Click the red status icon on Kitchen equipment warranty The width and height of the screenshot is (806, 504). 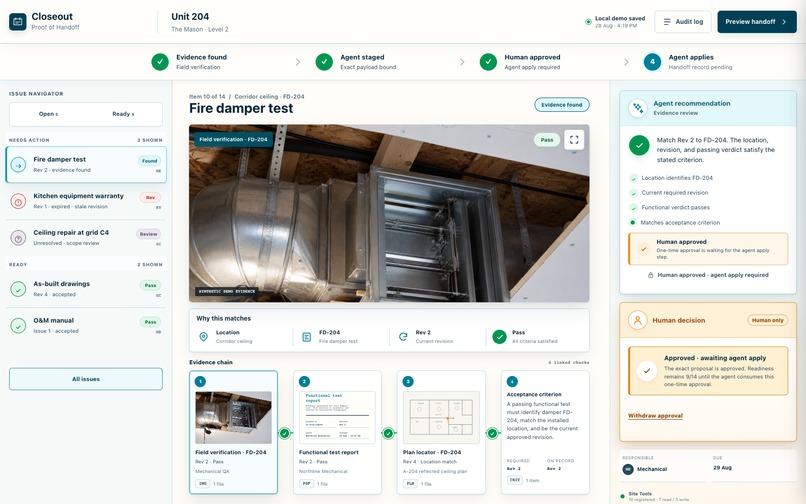click(x=19, y=202)
